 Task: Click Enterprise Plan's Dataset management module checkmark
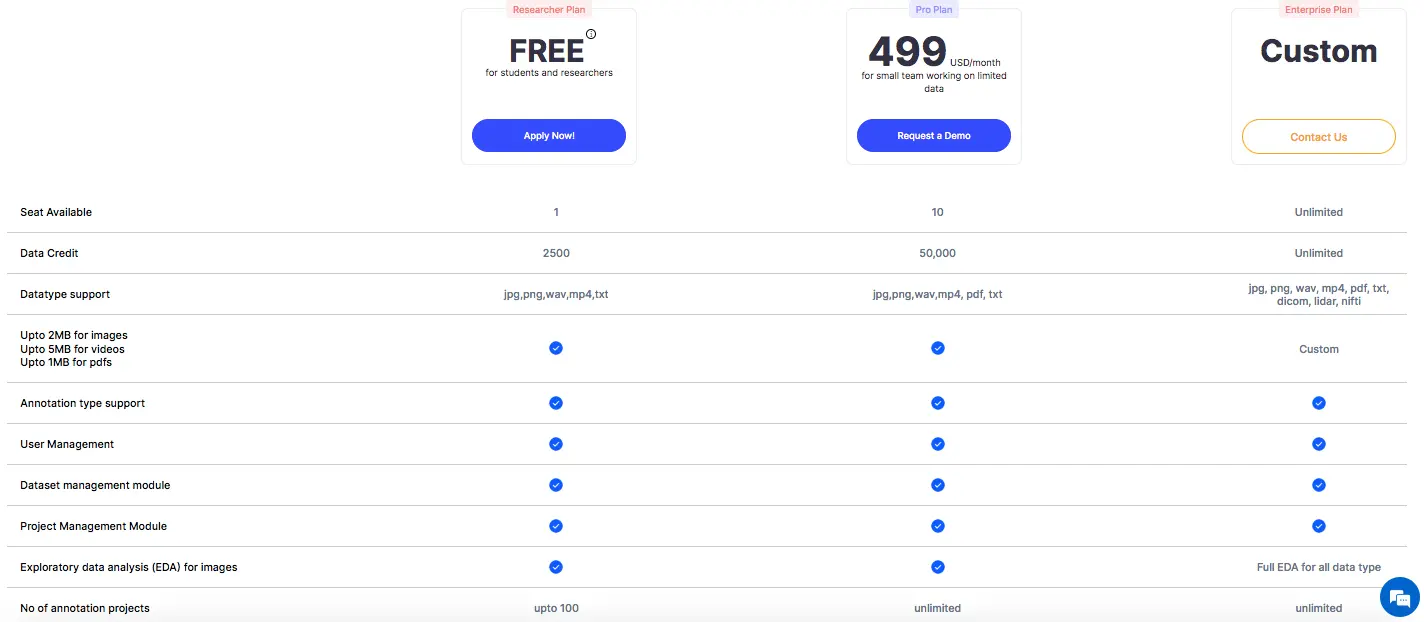point(1319,485)
